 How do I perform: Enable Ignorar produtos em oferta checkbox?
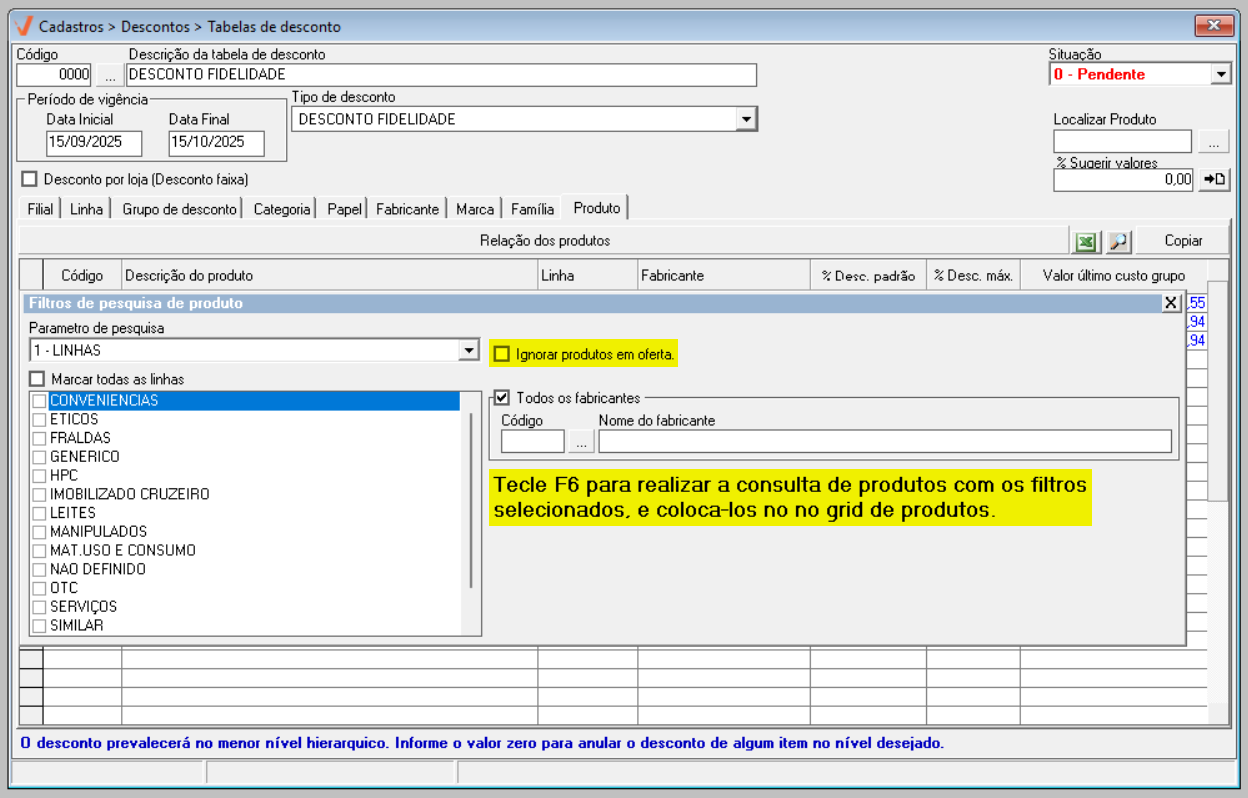(502, 354)
